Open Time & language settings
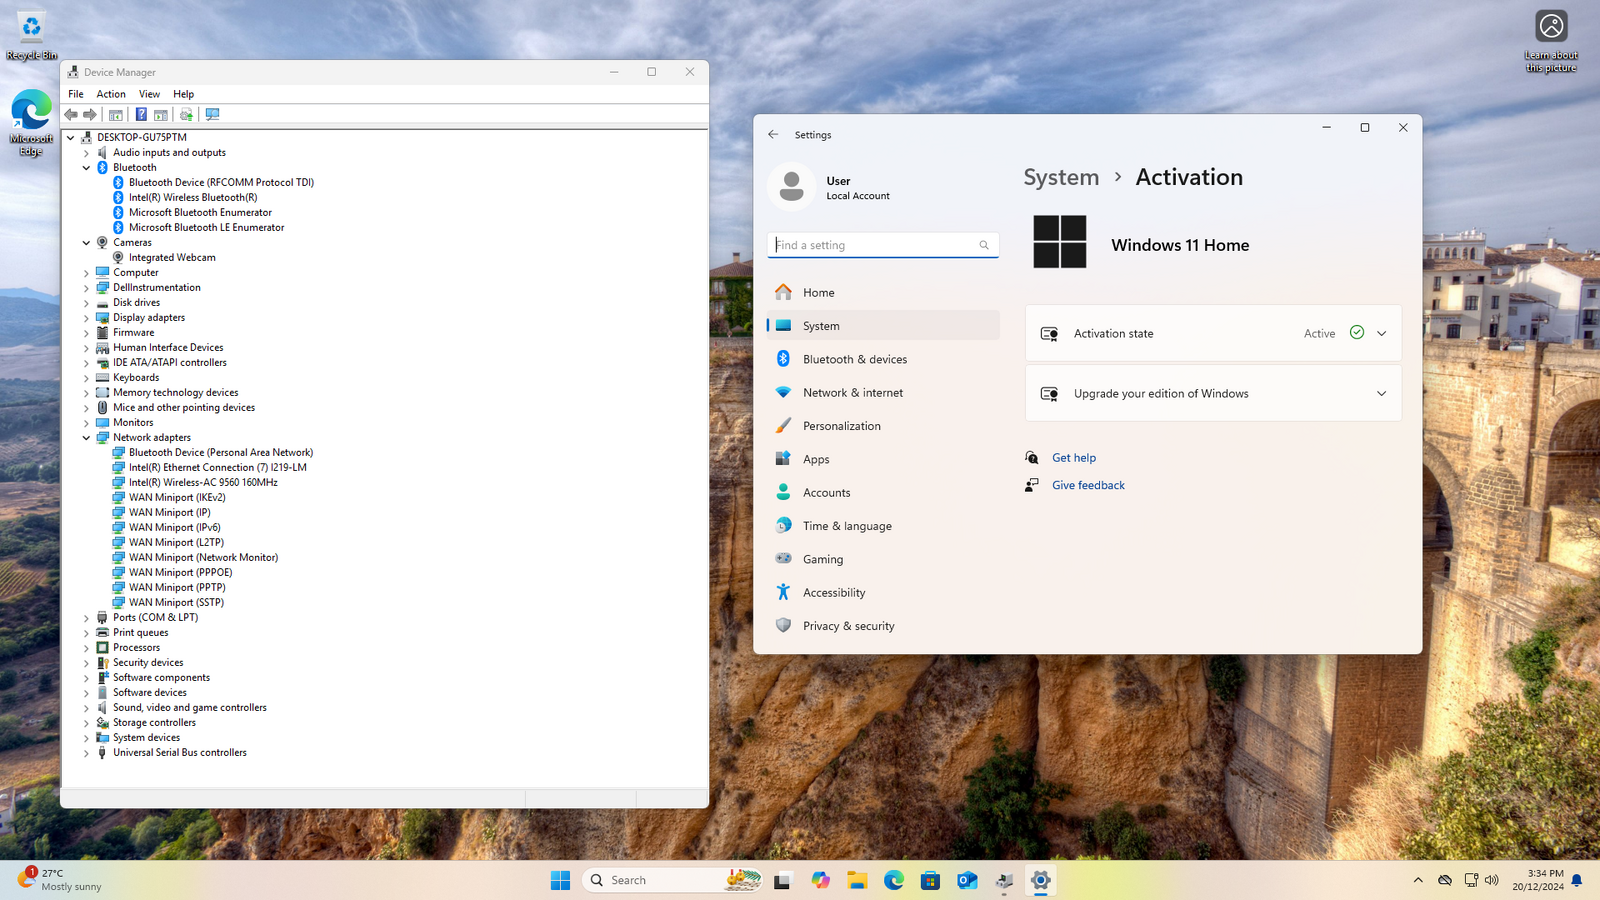1600x900 pixels. (x=883, y=526)
